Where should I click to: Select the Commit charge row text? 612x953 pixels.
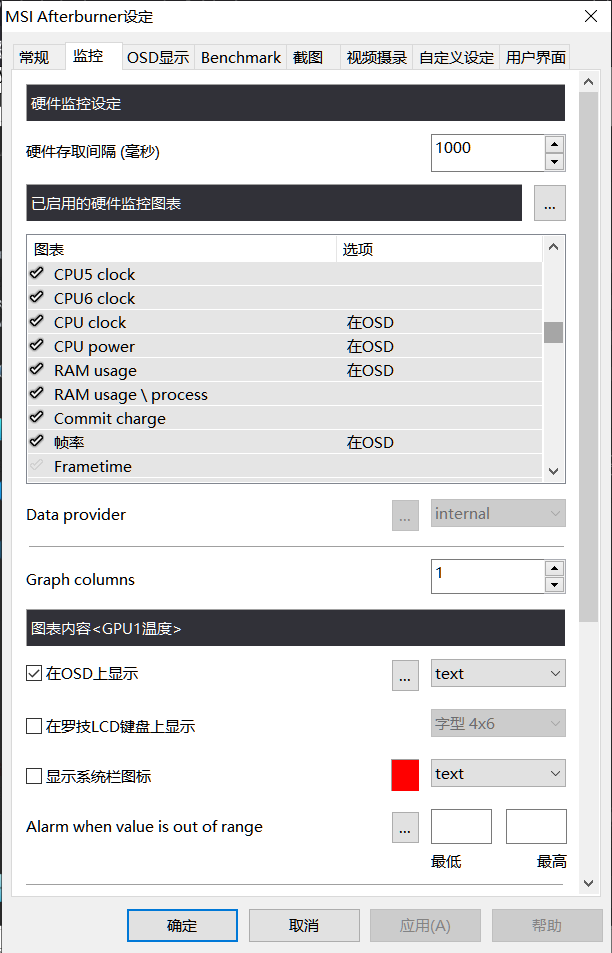click(109, 419)
